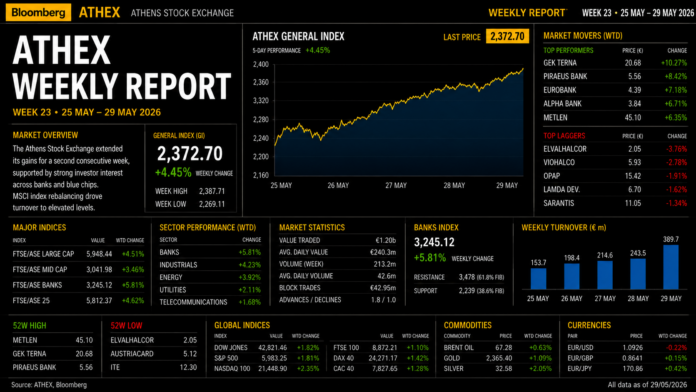The height and width of the screenshot is (392, 696).
Task: Click FTSE/ASE BANKS in major indices
Action: coord(79,285)
